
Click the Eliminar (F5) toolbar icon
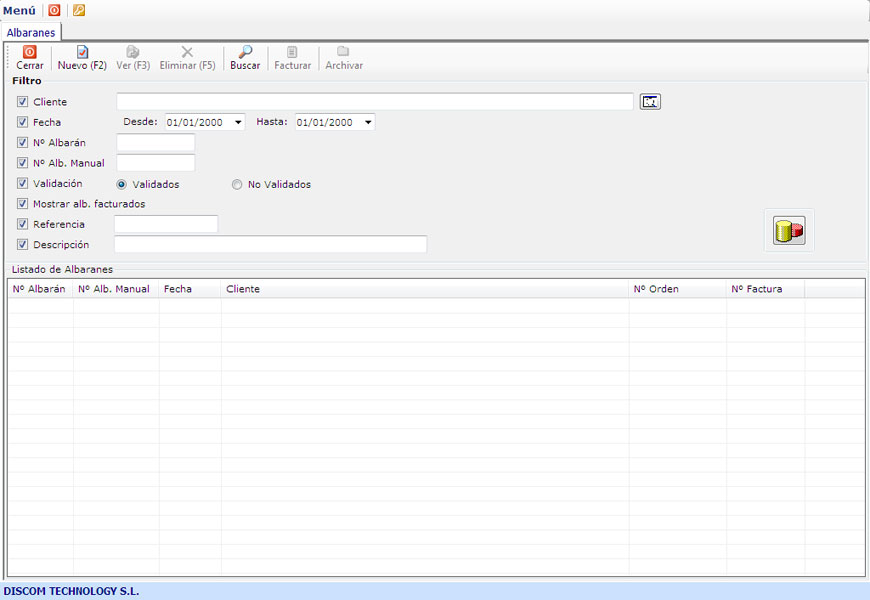coord(187,52)
